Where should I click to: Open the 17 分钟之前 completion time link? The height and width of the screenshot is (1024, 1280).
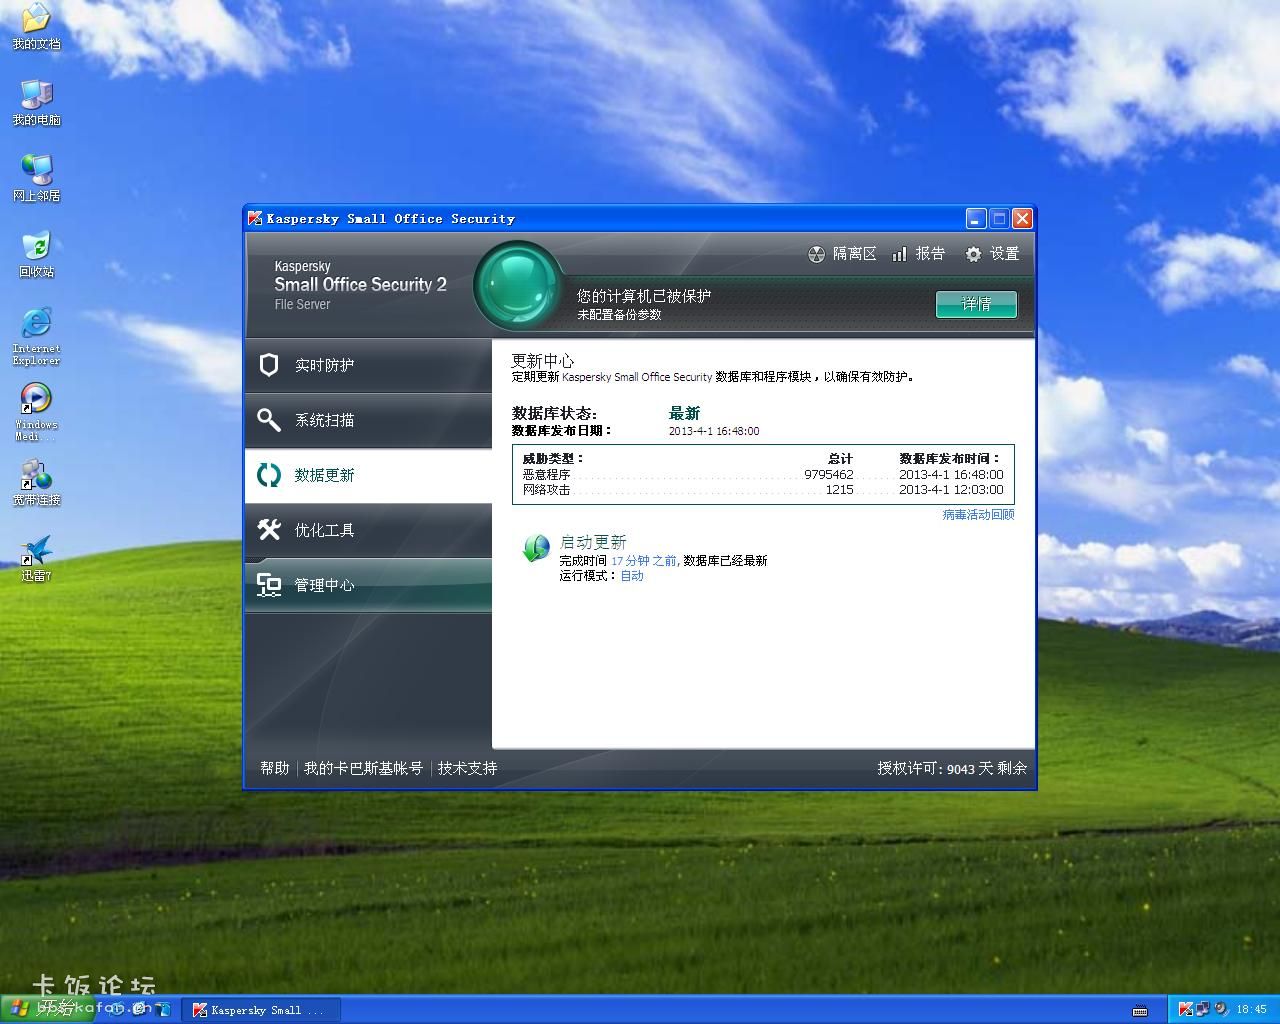[x=643, y=561]
